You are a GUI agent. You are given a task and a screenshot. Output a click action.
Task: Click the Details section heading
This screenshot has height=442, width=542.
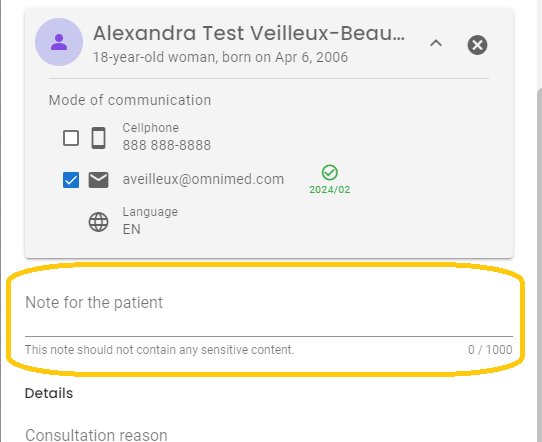49,393
